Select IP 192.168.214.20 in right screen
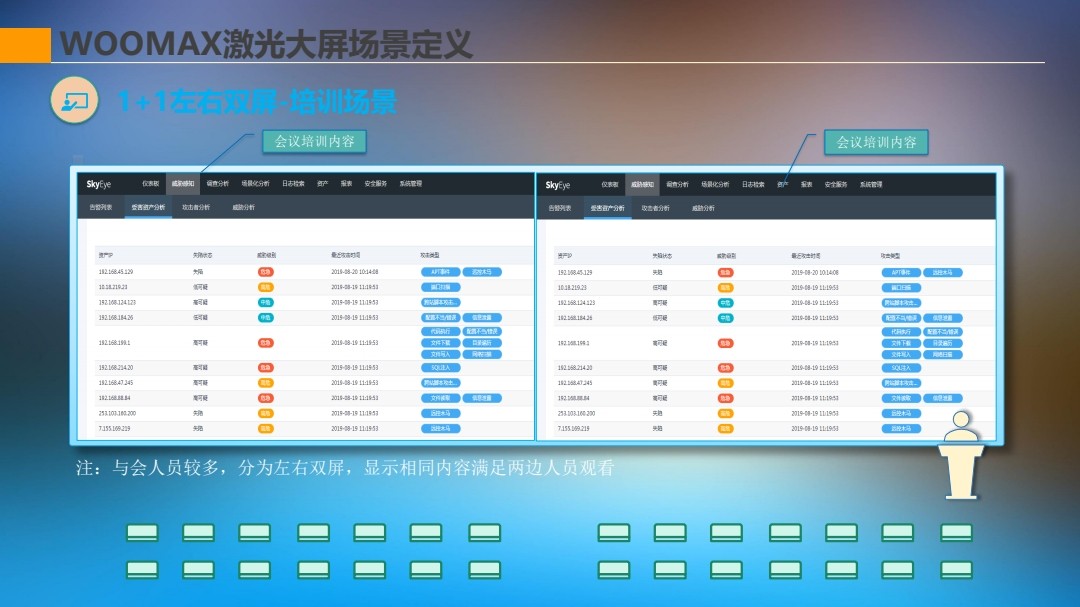1080x607 pixels. tap(575, 368)
